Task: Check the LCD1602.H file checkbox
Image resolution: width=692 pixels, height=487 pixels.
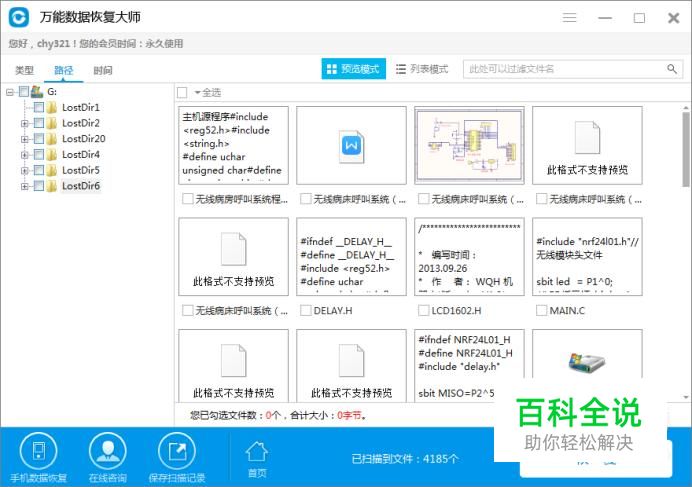Action: coord(423,310)
